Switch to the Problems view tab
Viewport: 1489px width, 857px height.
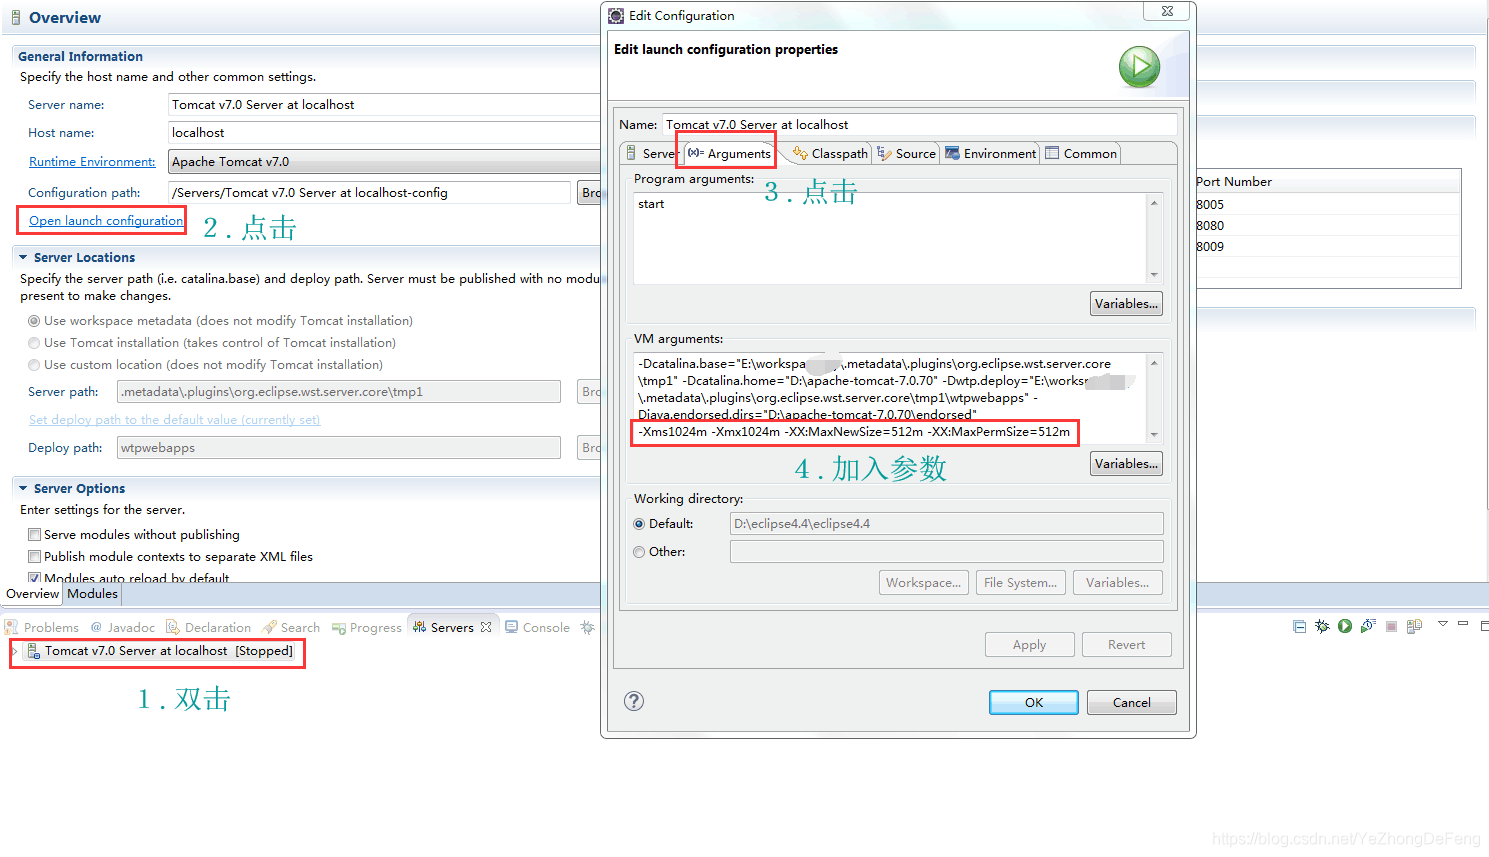coord(42,627)
